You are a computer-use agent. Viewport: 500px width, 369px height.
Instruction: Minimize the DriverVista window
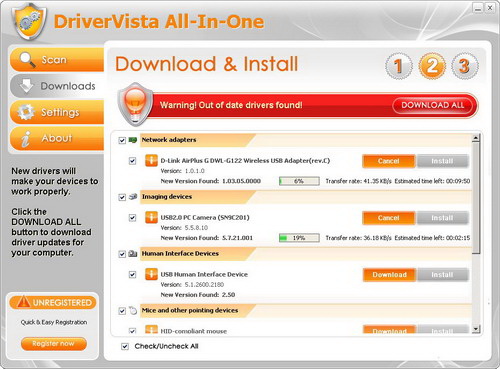[478, 8]
